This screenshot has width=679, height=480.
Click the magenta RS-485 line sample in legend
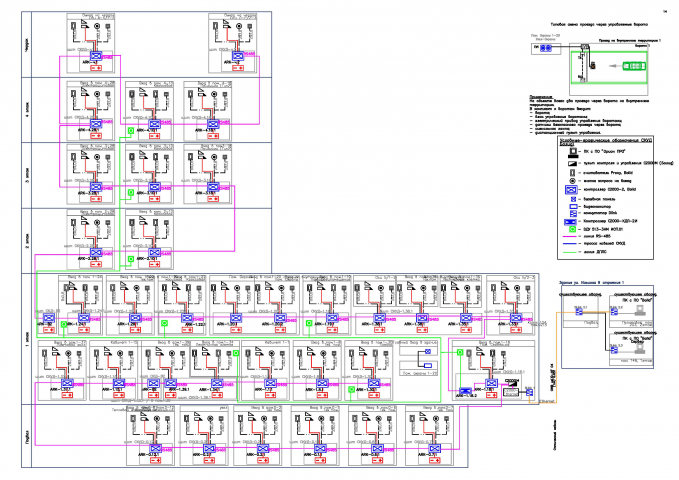tap(569, 237)
